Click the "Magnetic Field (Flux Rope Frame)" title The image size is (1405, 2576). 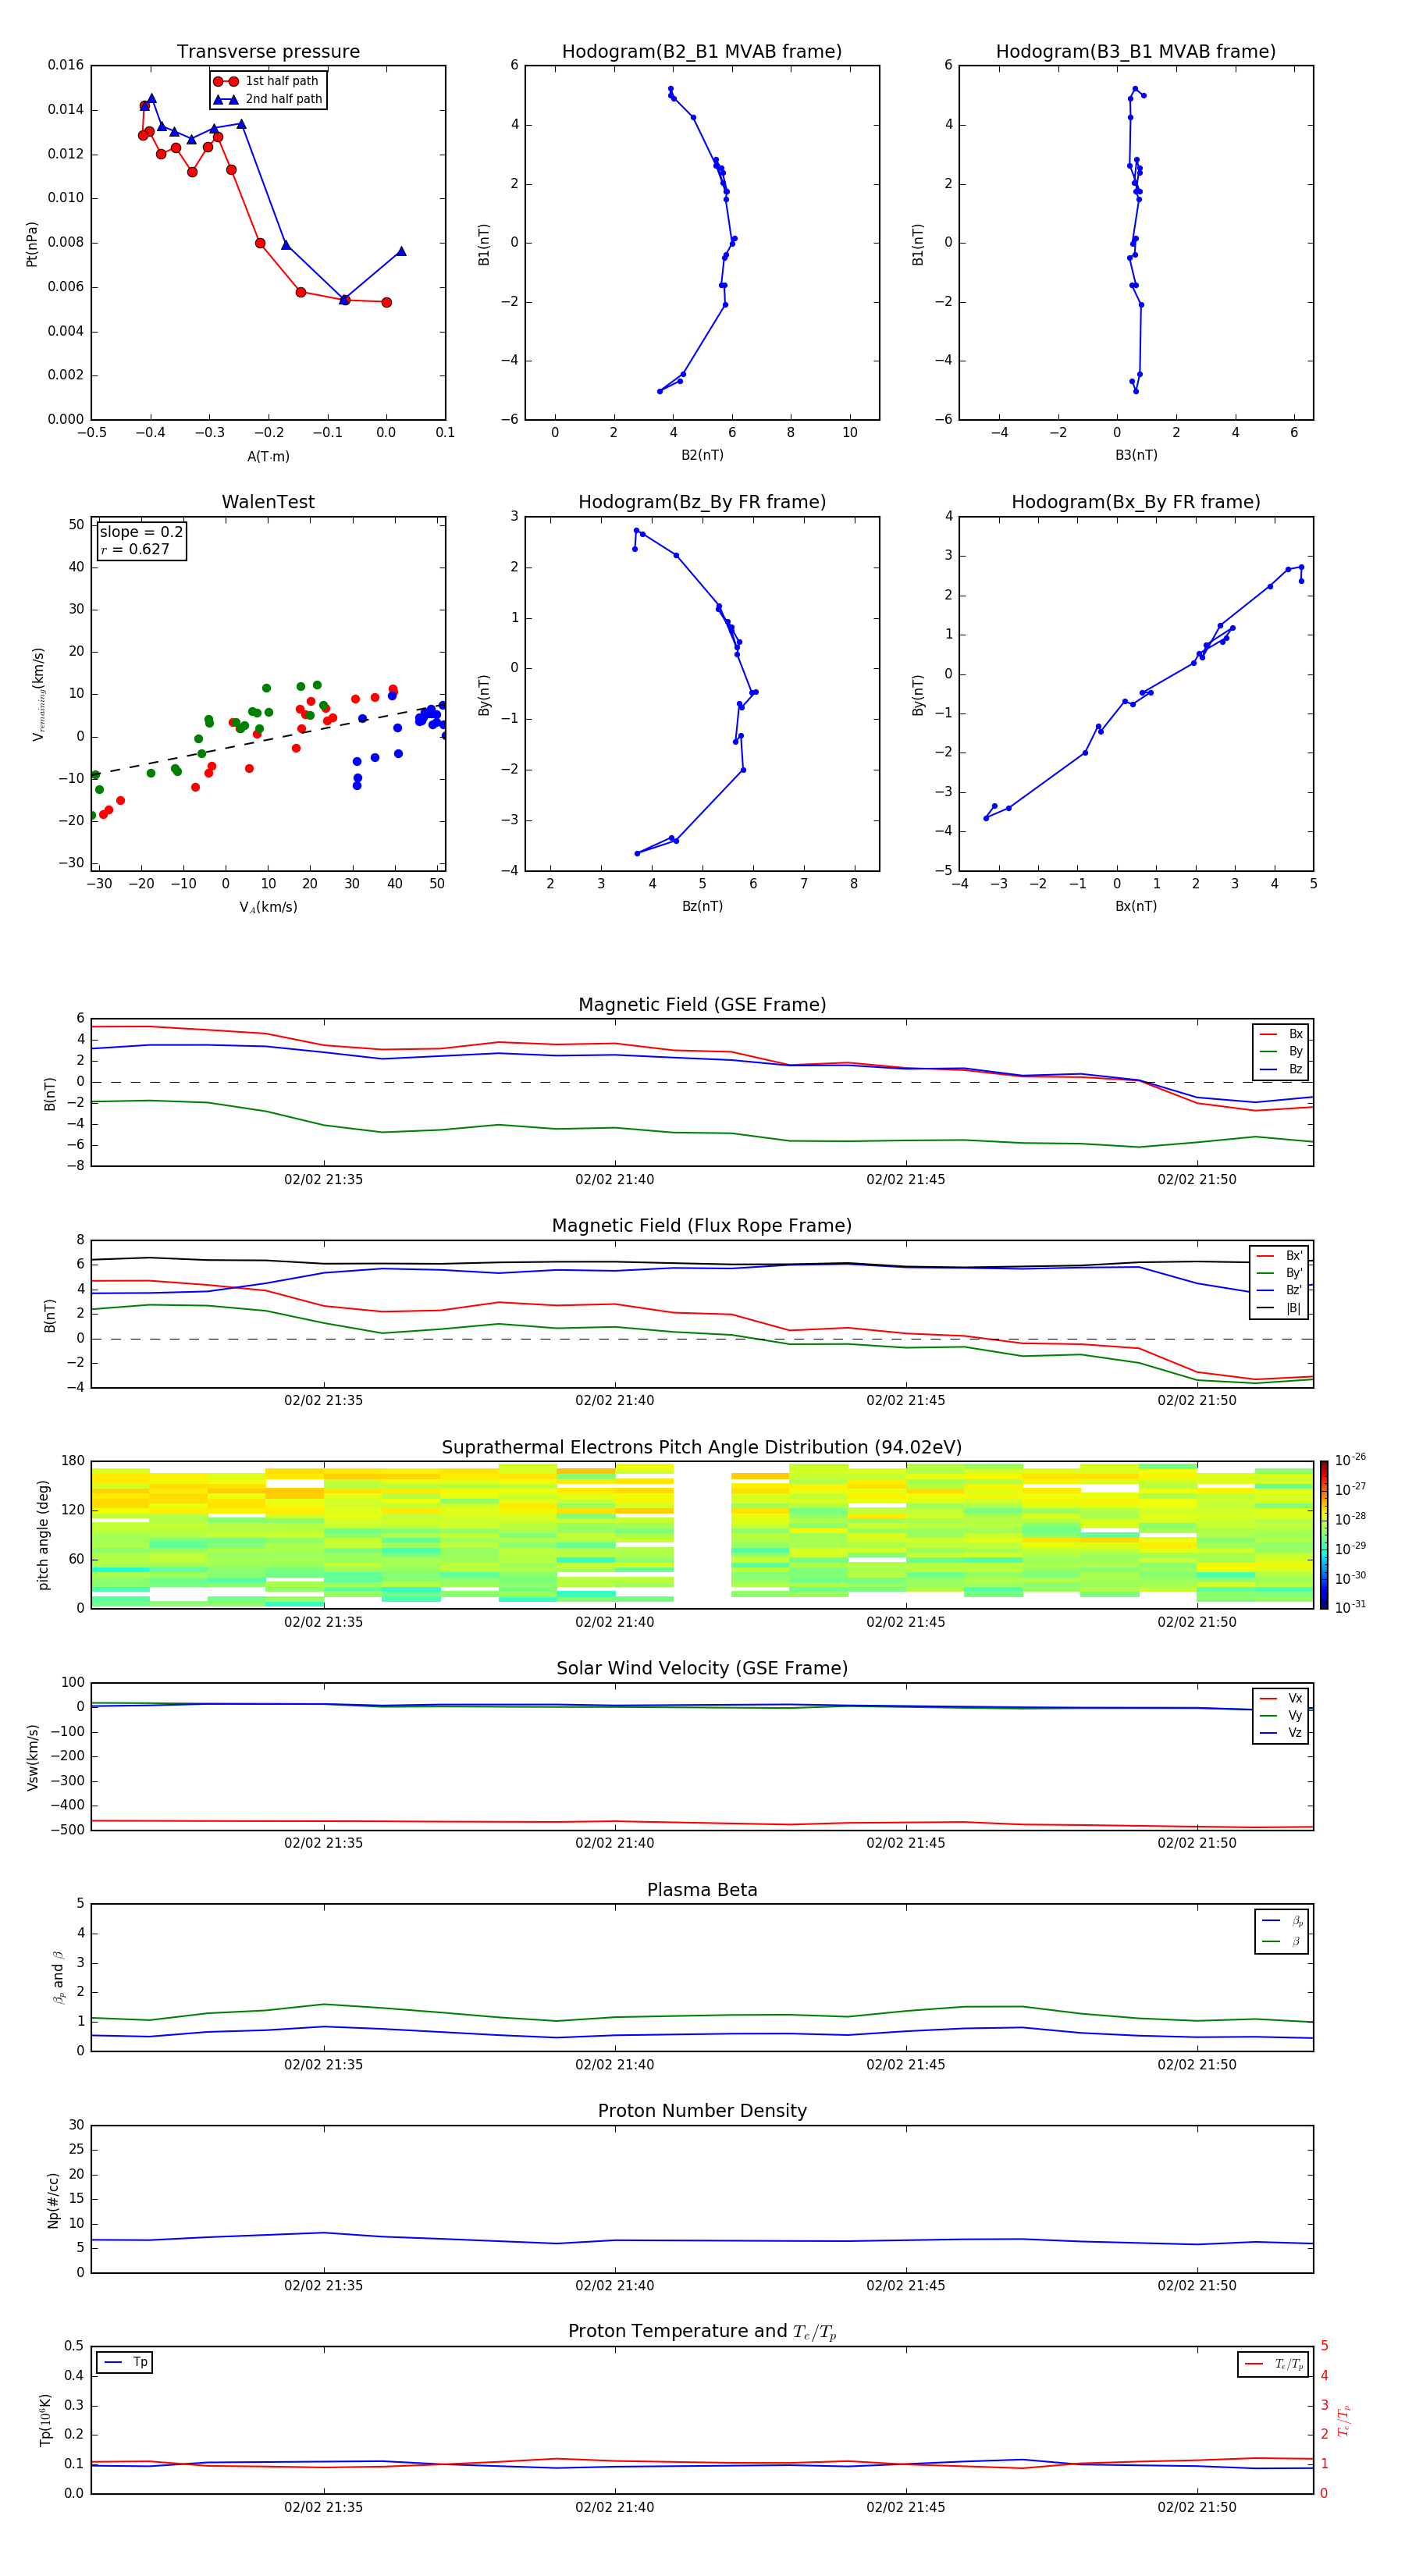(x=702, y=1226)
